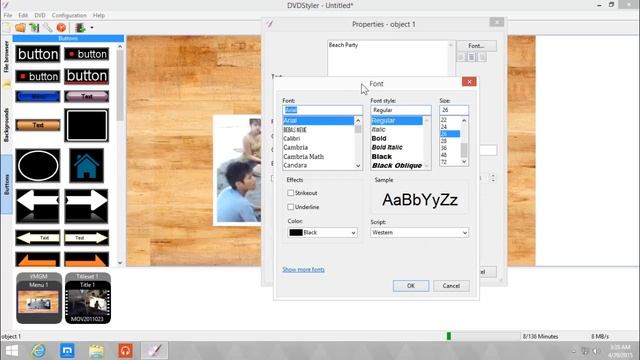This screenshot has height=360, width=640.
Task: Open the Configuration menu
Action: (69, 15)
